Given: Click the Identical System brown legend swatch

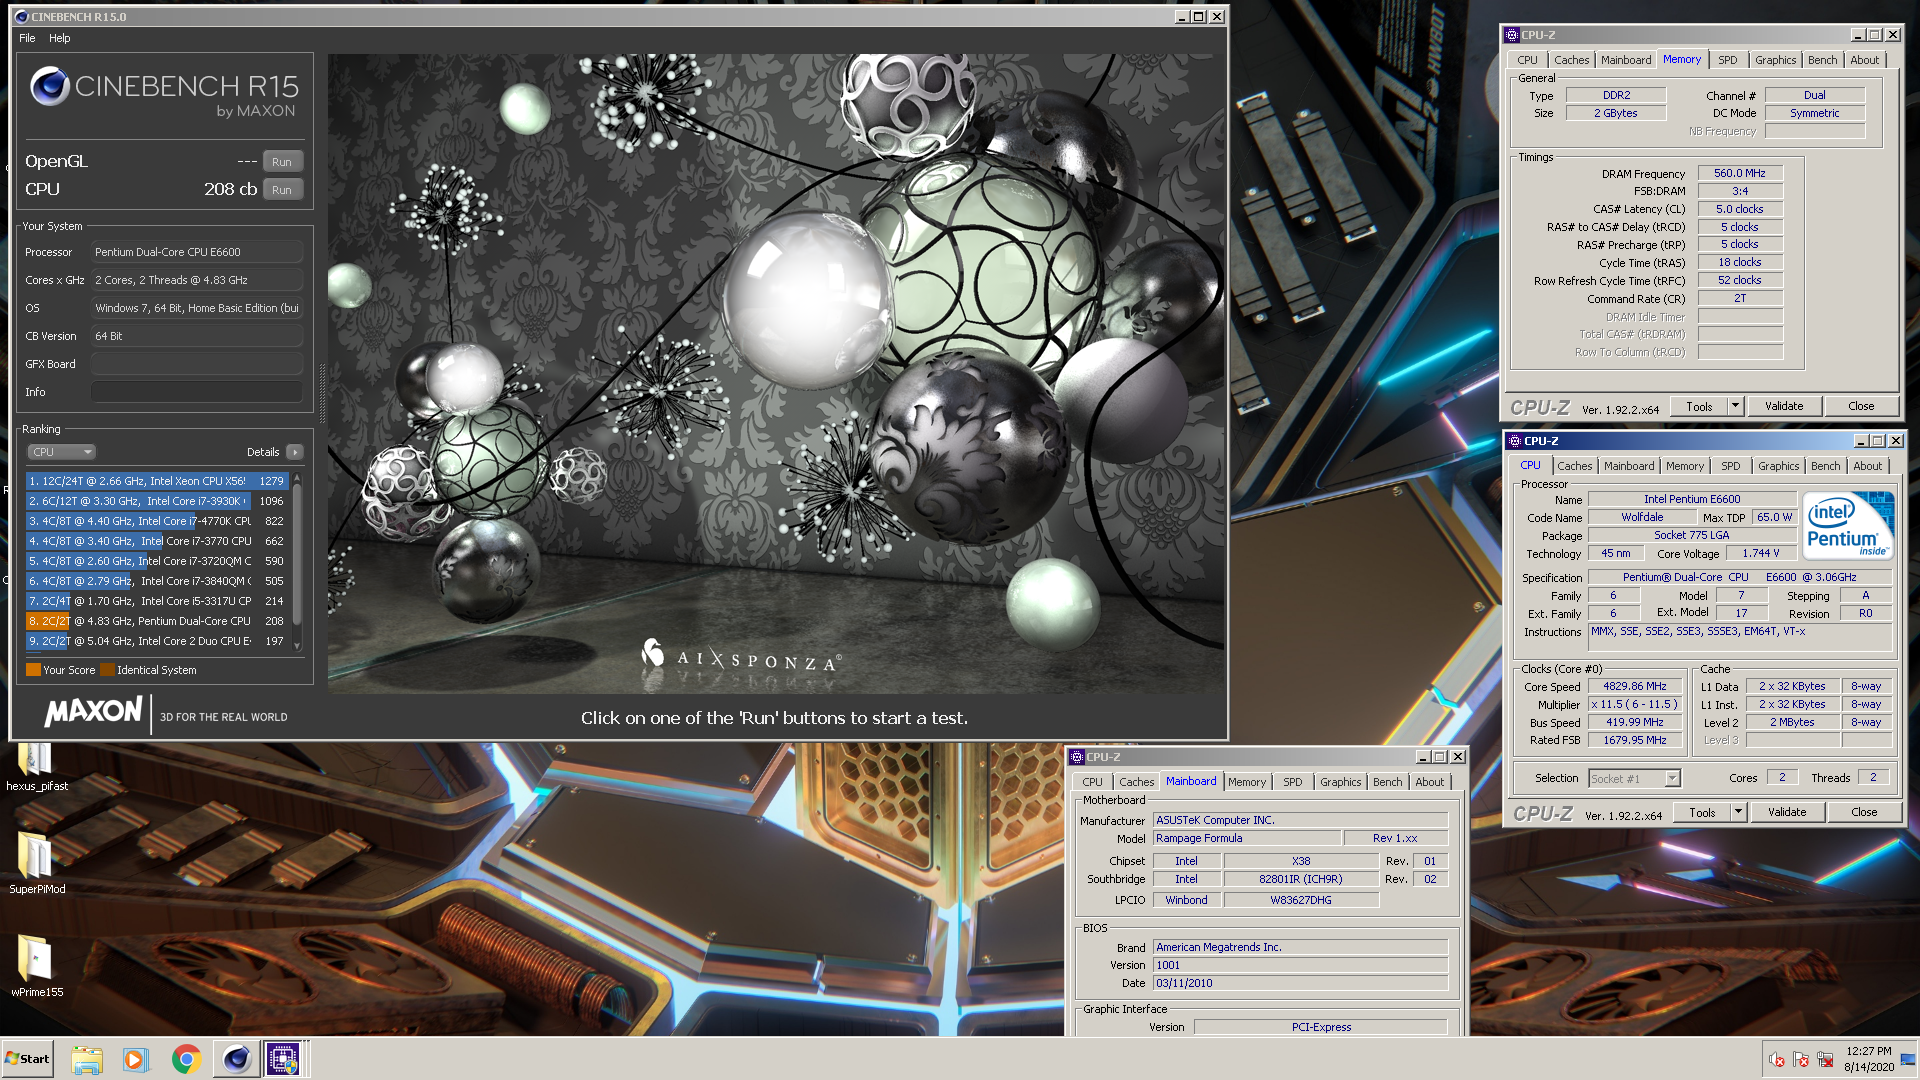Looking at the screenshot, I should [x=107, y=670].
